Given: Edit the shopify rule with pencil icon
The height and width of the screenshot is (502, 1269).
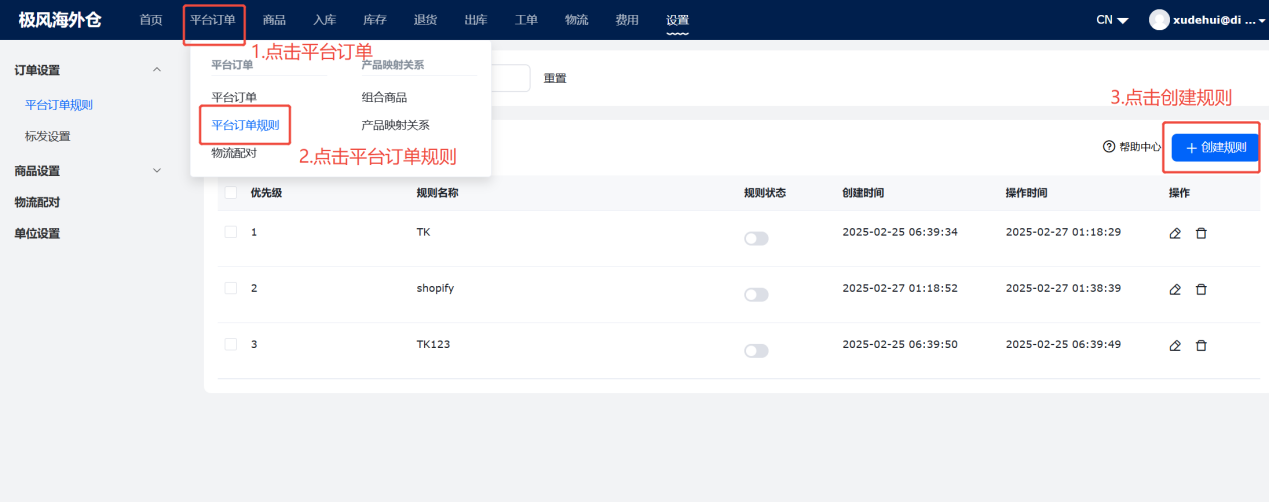Looking at the screenshot, I should click(x=1175, y=289).
